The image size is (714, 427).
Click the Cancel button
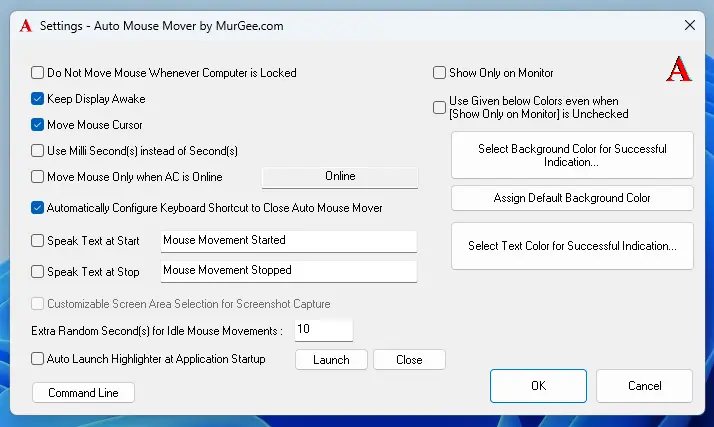[644, 386]
